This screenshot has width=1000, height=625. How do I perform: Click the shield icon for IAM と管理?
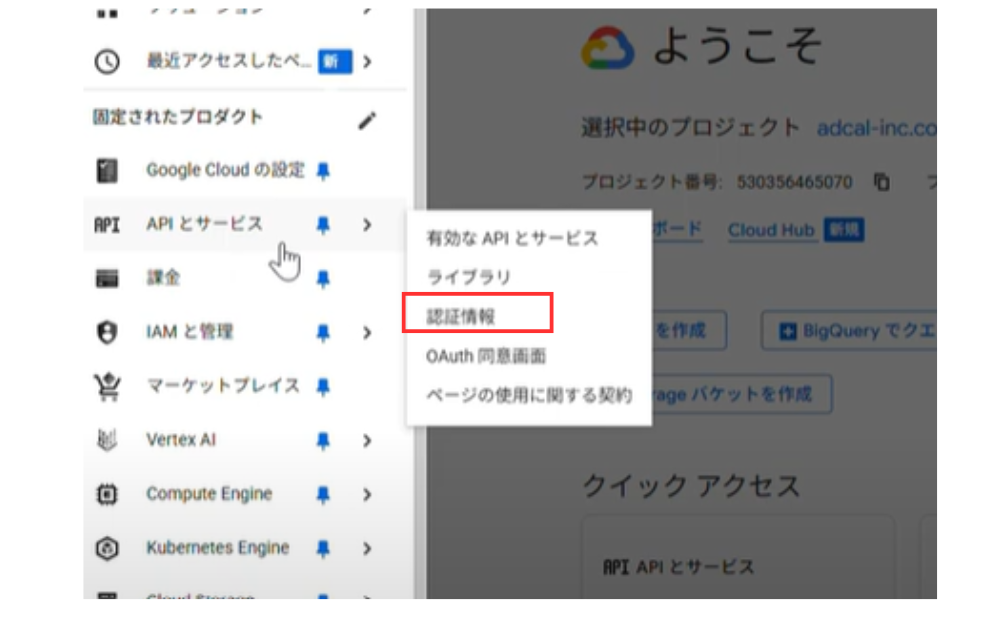tap(107, 332)
